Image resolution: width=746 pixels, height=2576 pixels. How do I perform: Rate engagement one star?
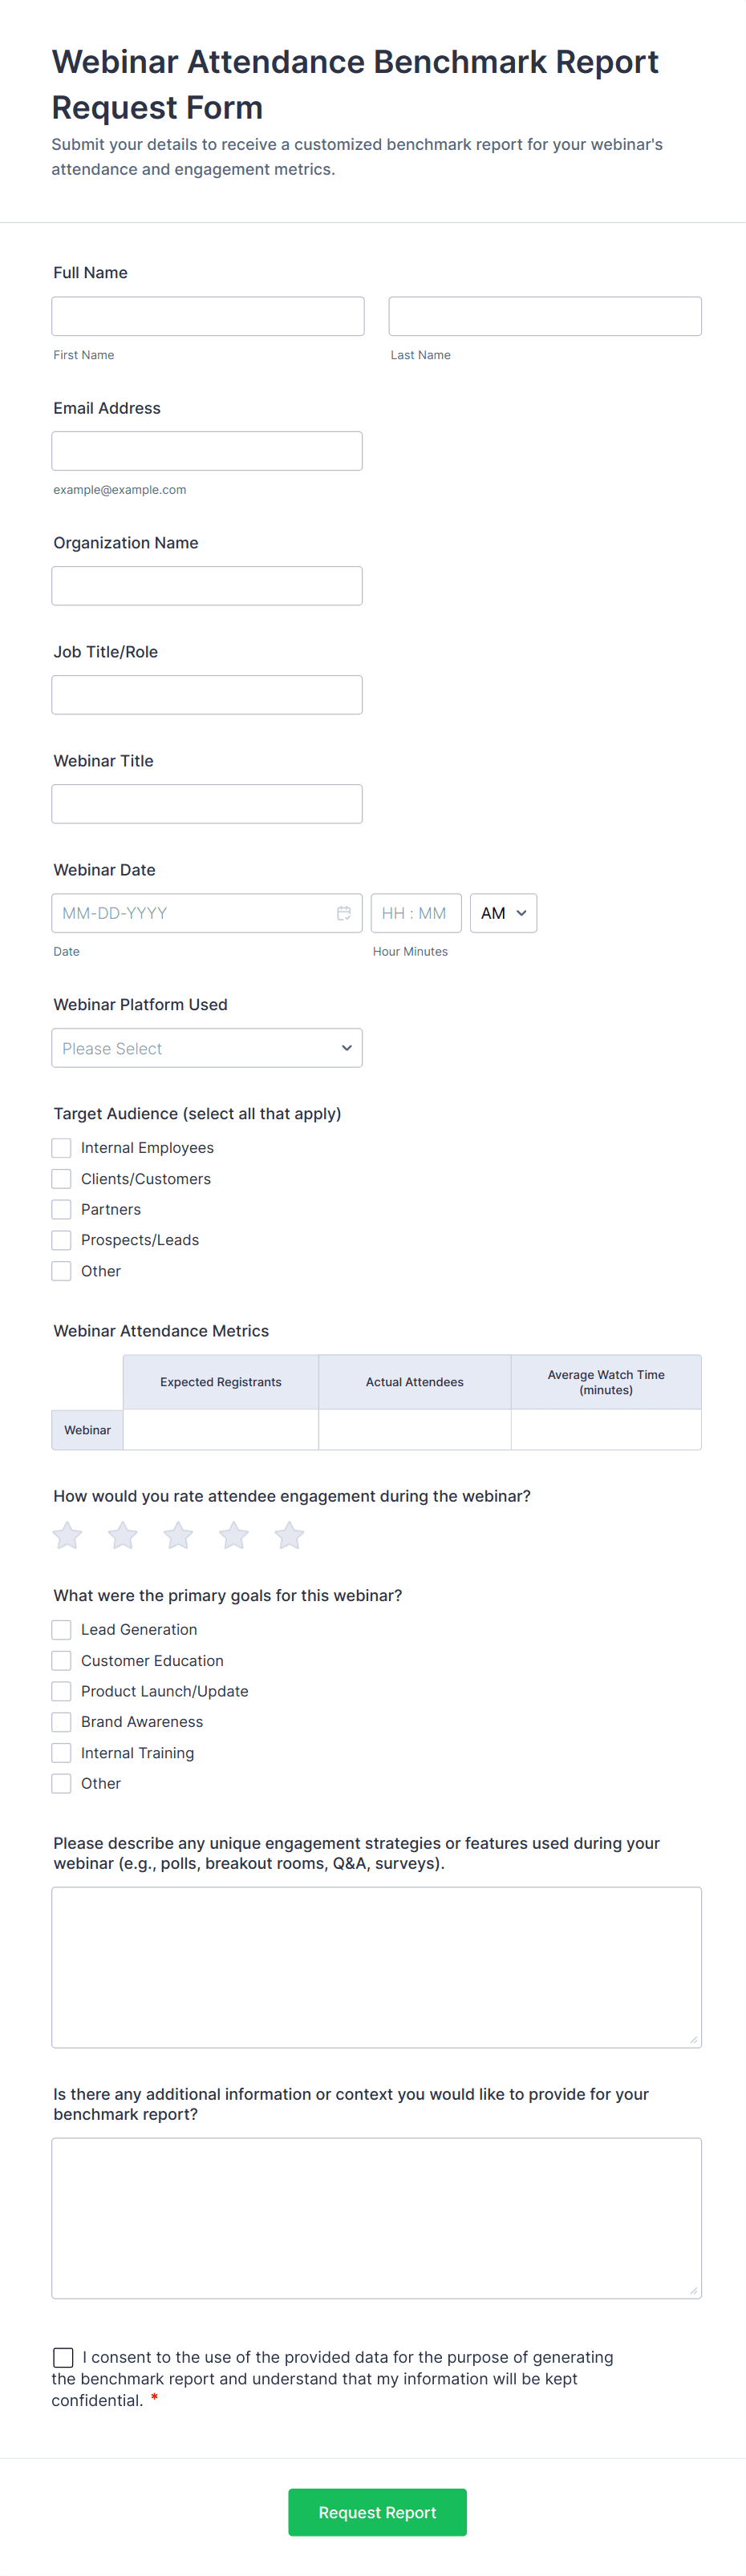[x=68, y=1535]
